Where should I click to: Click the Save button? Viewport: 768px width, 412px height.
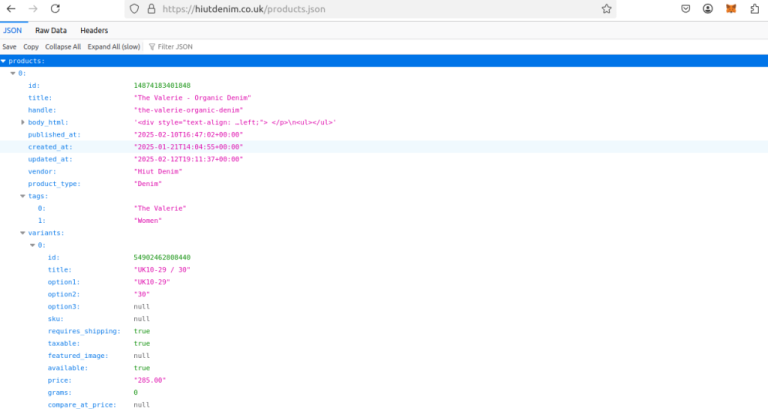(x=9, y=47)
